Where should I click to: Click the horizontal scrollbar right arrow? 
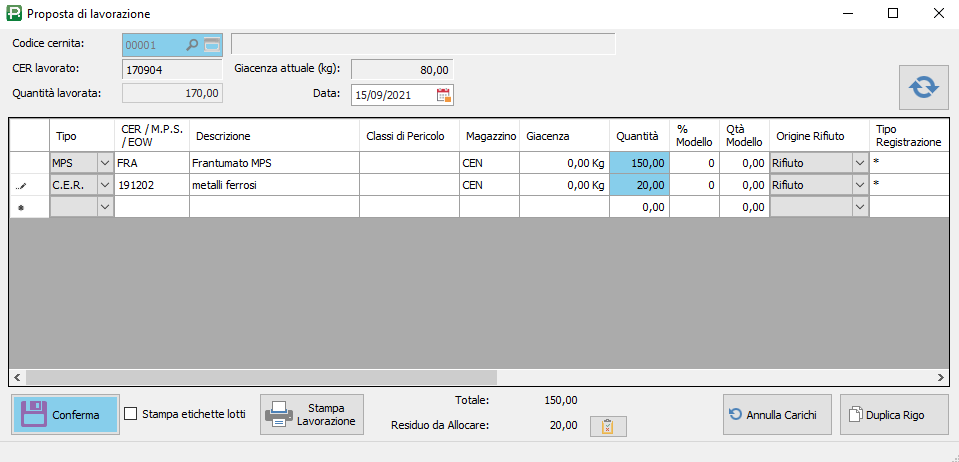pyautogui.click(x=941, y=377)
